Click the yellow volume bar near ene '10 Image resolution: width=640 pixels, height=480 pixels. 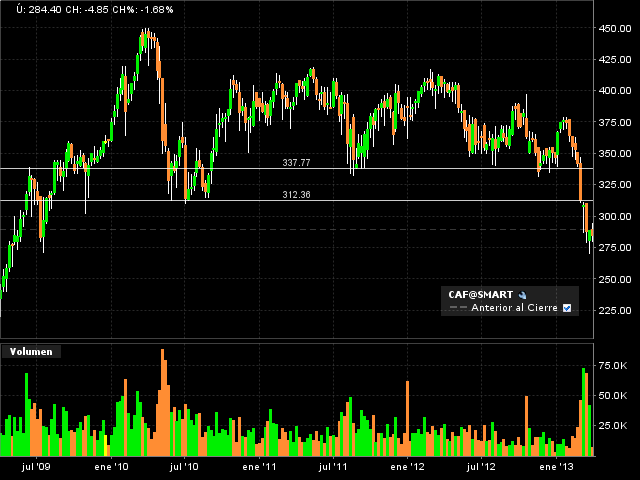point(106,446)
